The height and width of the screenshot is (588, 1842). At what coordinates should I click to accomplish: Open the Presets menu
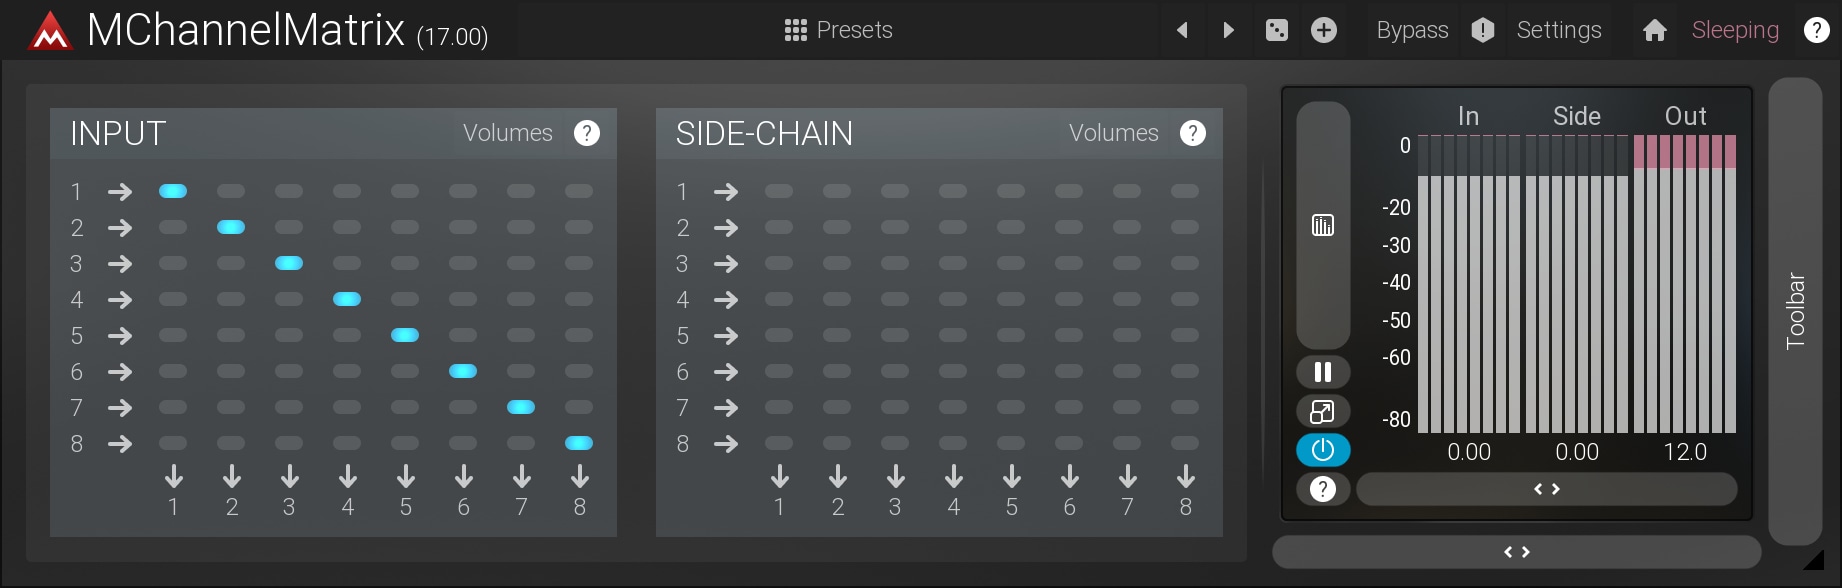(x=839, y=30)
